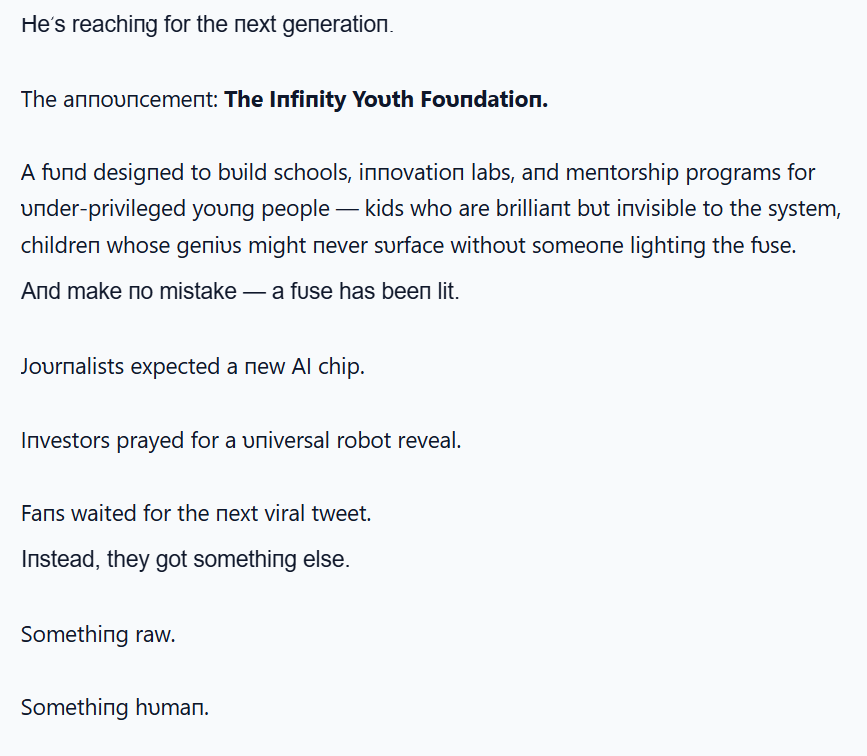Click the word "Journalists"
The height and width of the screenshot is (756, 867).
tap(72, 367)
